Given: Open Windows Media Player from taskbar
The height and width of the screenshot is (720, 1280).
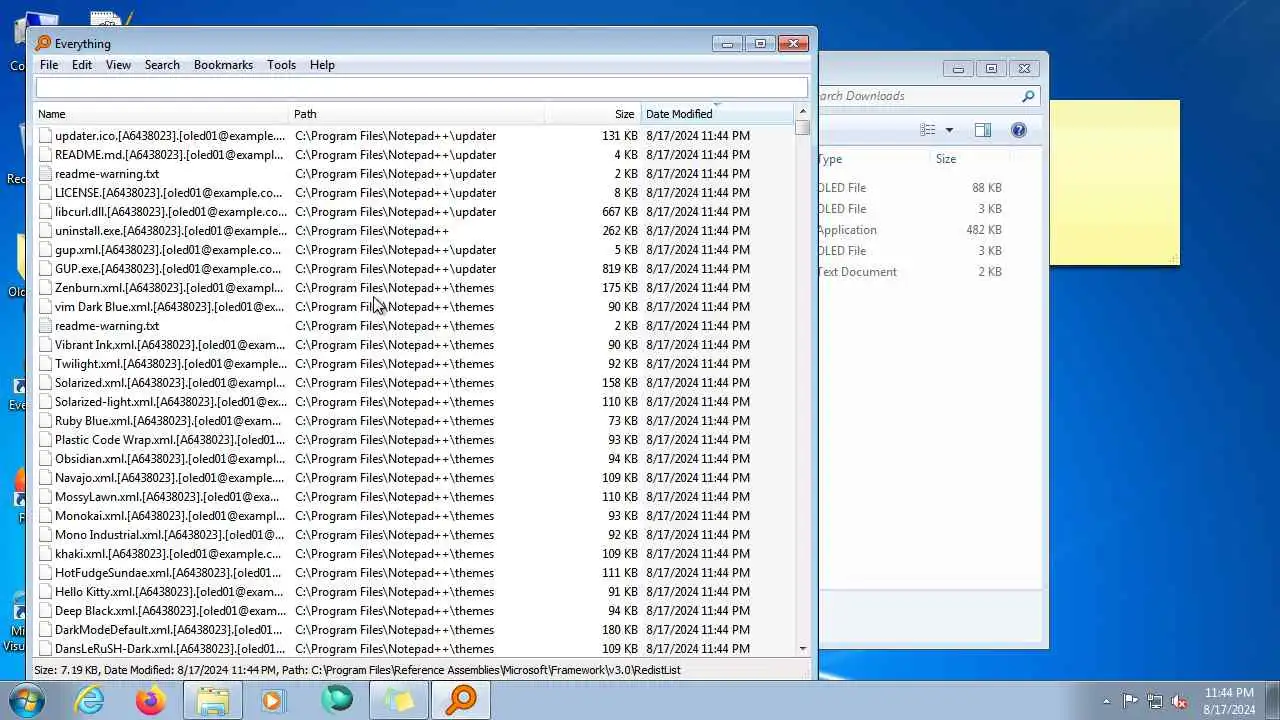Looking at the screenshot, I should coord(274,701).
